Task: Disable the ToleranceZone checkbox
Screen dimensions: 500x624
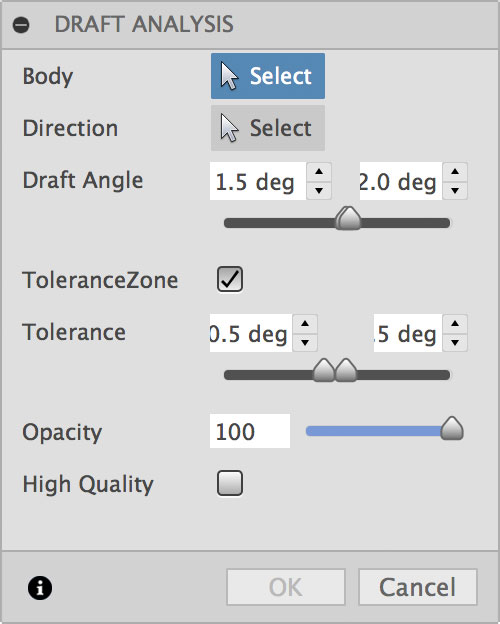Action: pos(230,279)
